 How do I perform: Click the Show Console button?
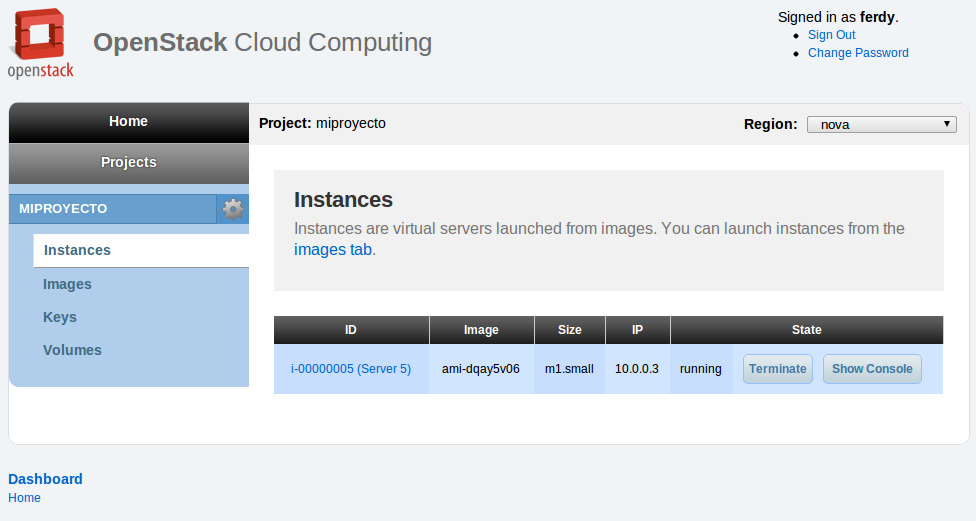872,369
